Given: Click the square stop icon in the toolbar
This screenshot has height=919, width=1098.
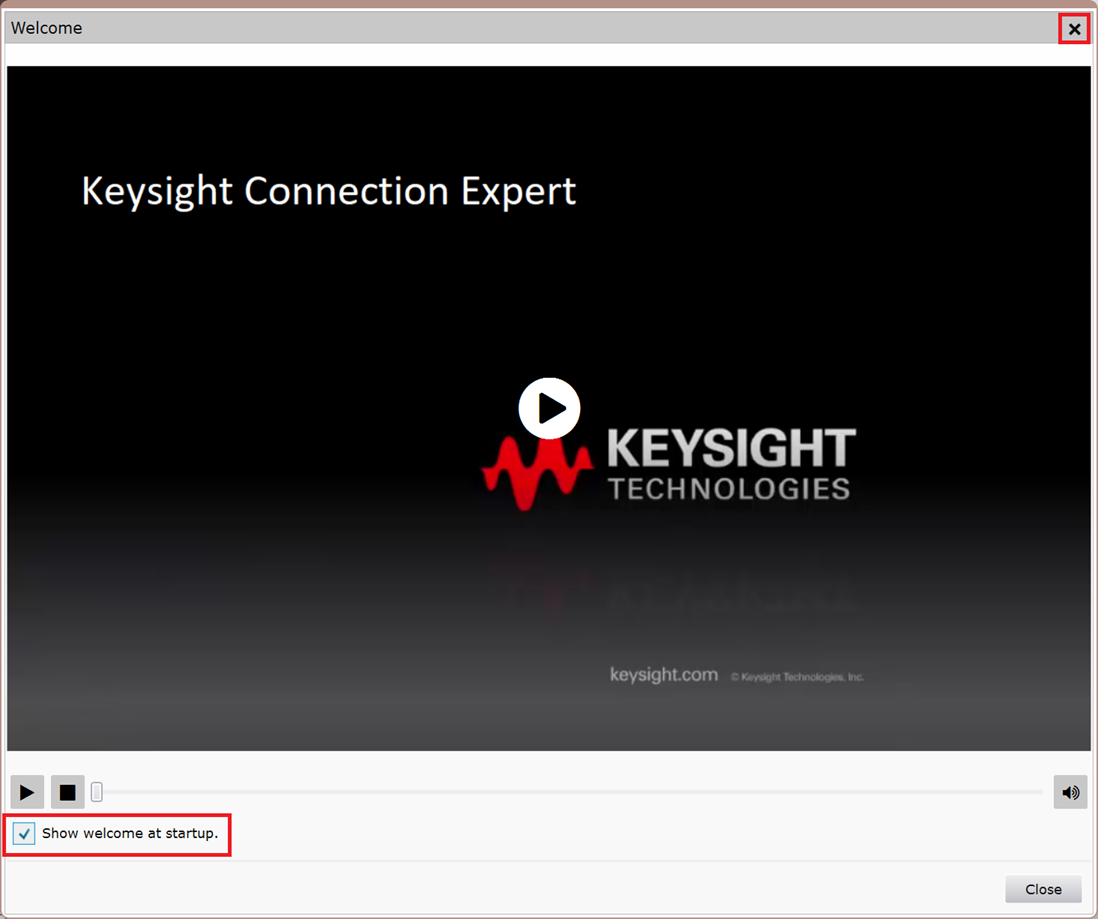Looking at the screenshot, I should click(x=67, y=792).
